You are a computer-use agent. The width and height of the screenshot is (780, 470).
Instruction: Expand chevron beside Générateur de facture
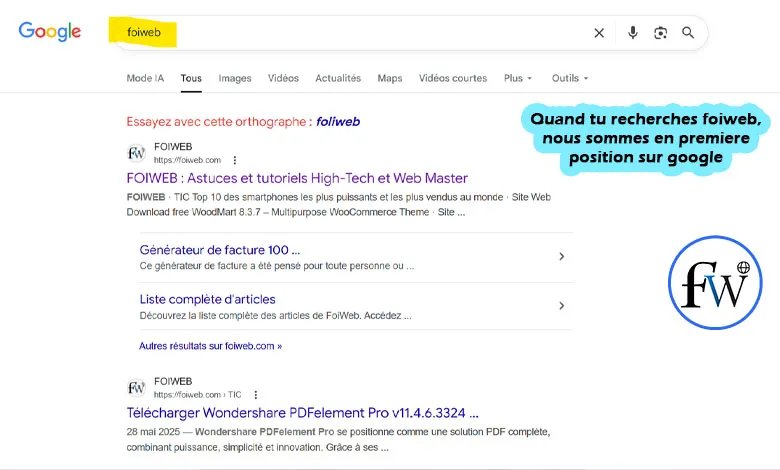click(x=561, y=257)
